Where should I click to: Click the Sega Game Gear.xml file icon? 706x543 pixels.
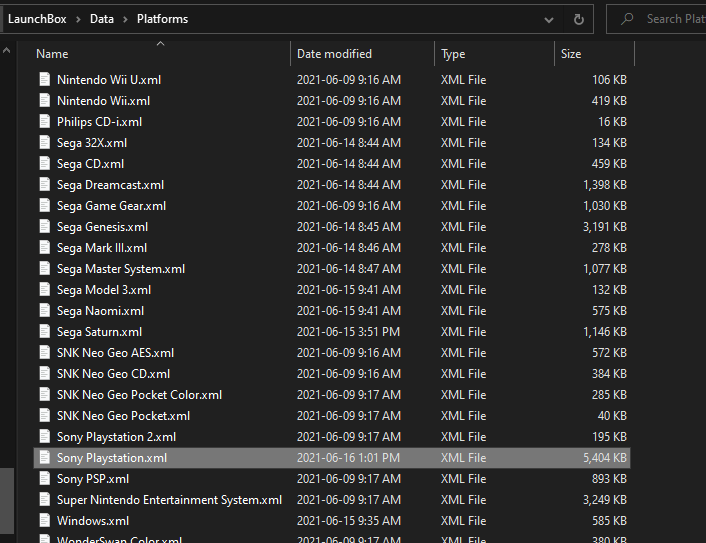tap(45, 206)
